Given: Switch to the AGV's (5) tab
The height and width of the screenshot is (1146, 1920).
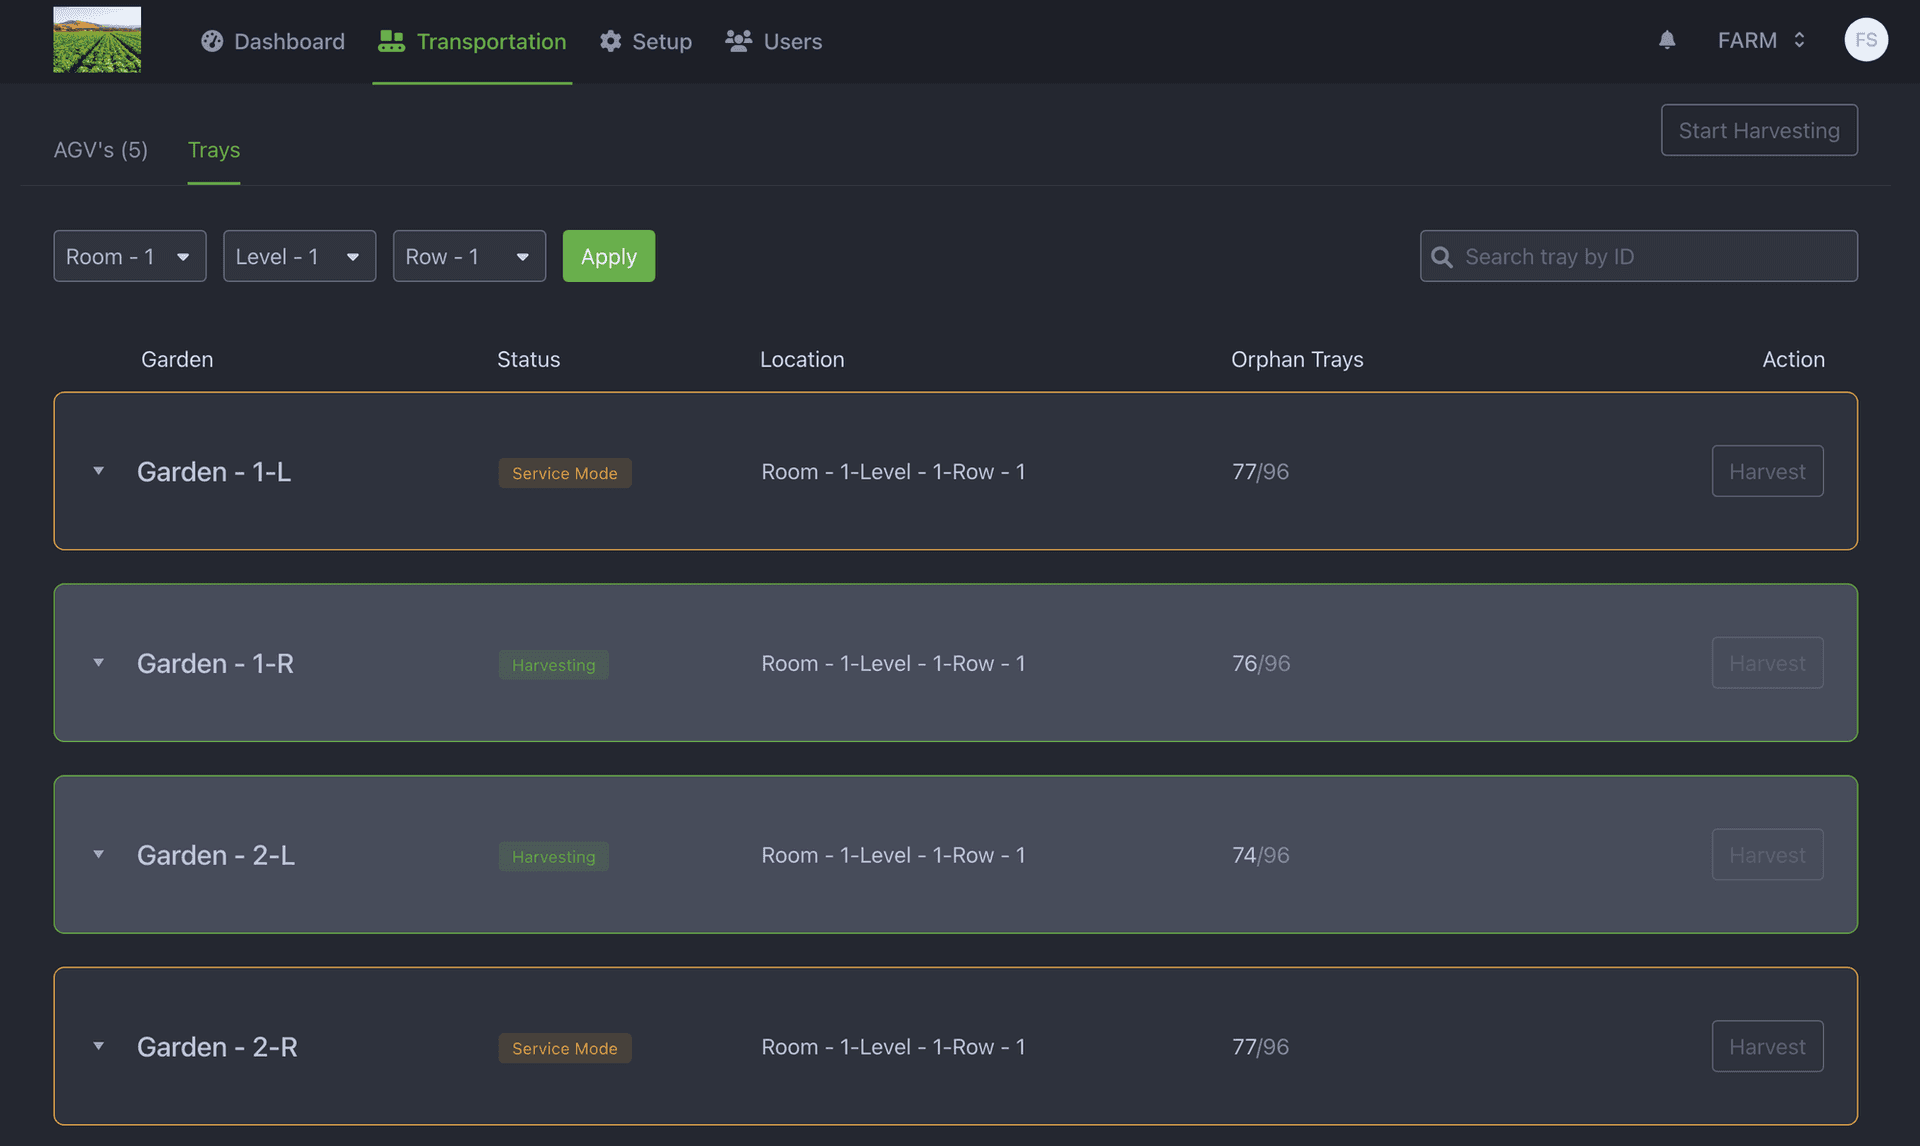Looking at the screenshot, I should [x=100, y=150].
